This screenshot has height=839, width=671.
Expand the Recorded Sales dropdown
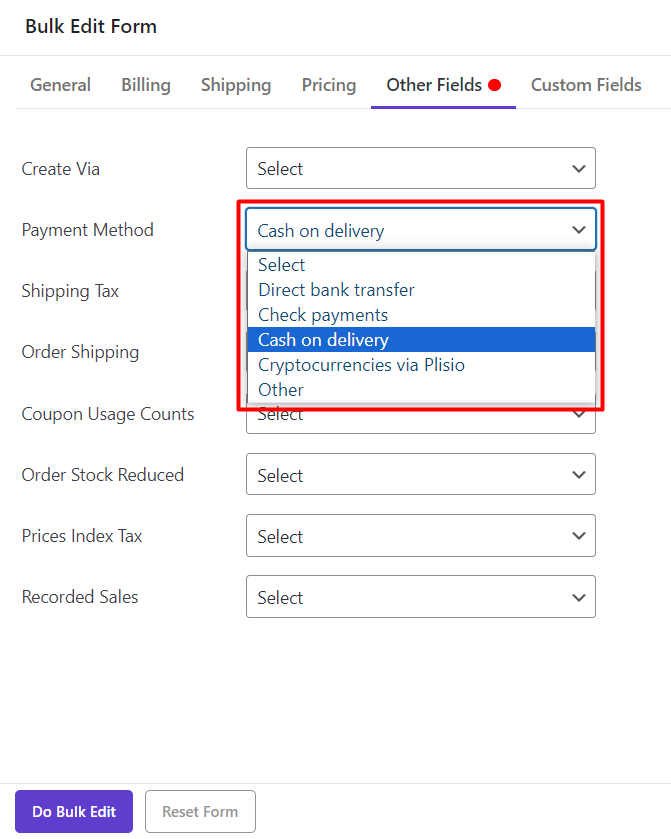click(420, 597)
